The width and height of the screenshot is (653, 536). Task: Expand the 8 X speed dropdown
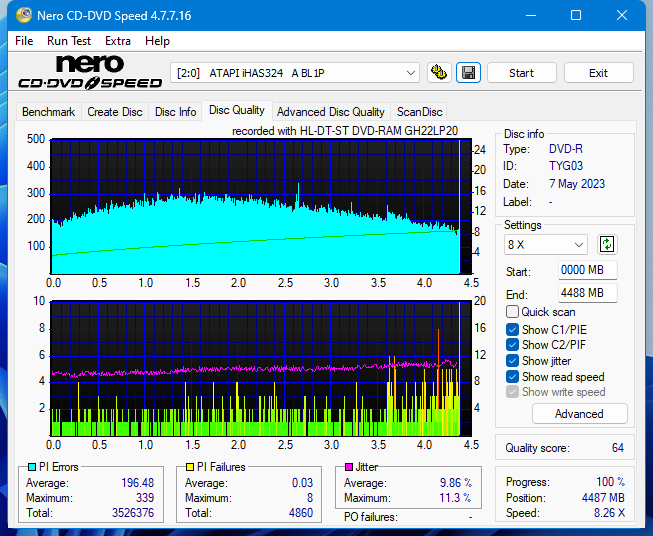(546, 244)
